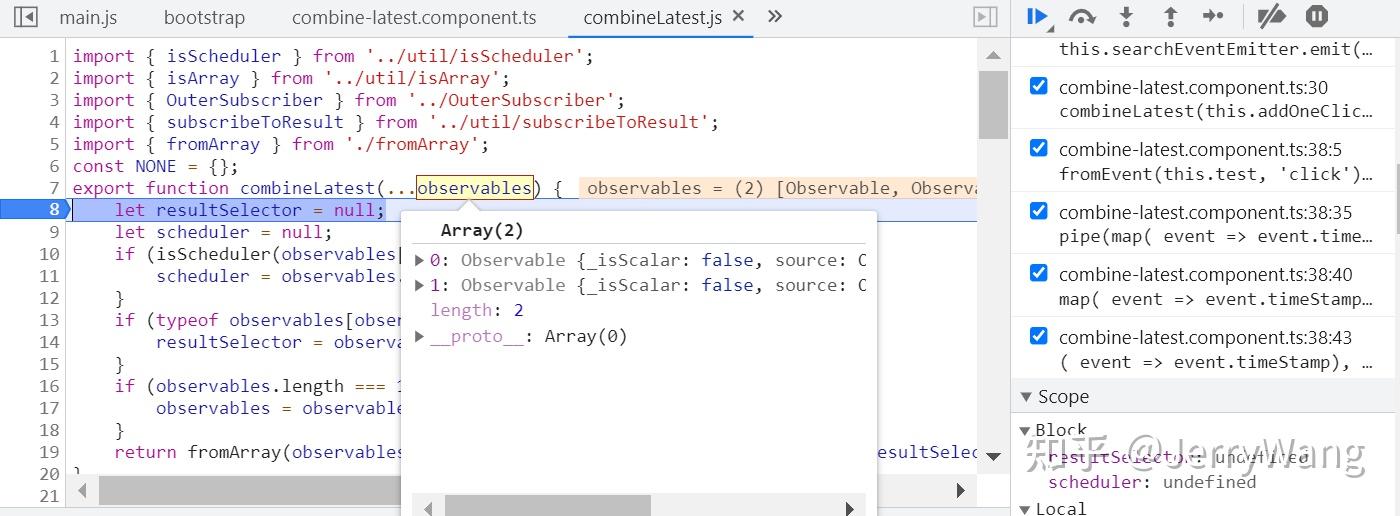1400x516 pixels.
Task: Uncheck breakpoint combine-latest.component.ts:38:40
Action: 1039,273
